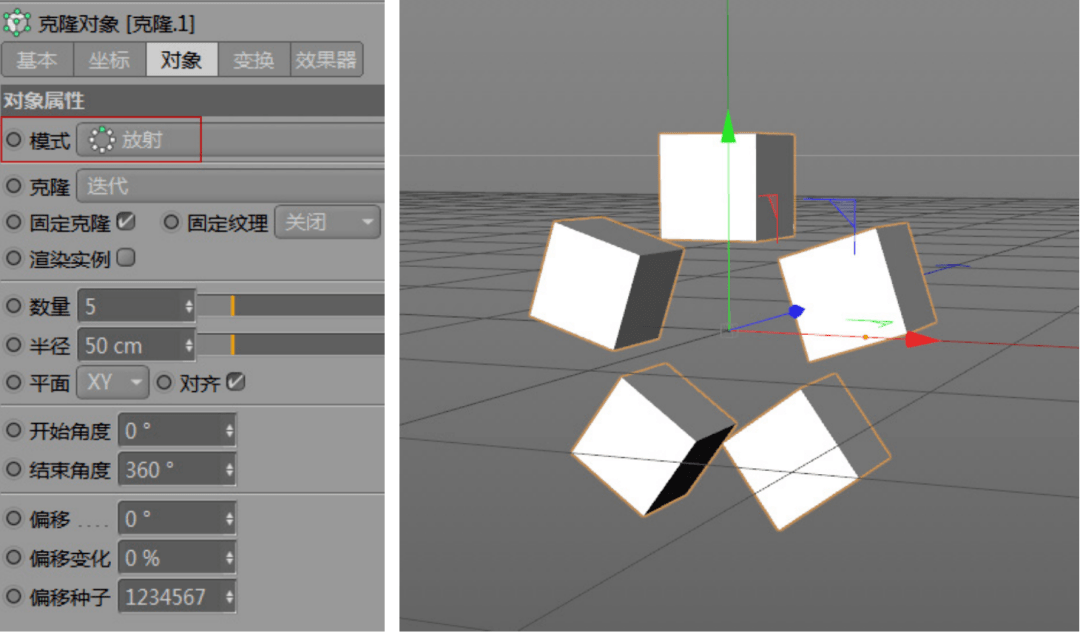
Task: Open the 效果器 tab
Action: coord(326,60)
